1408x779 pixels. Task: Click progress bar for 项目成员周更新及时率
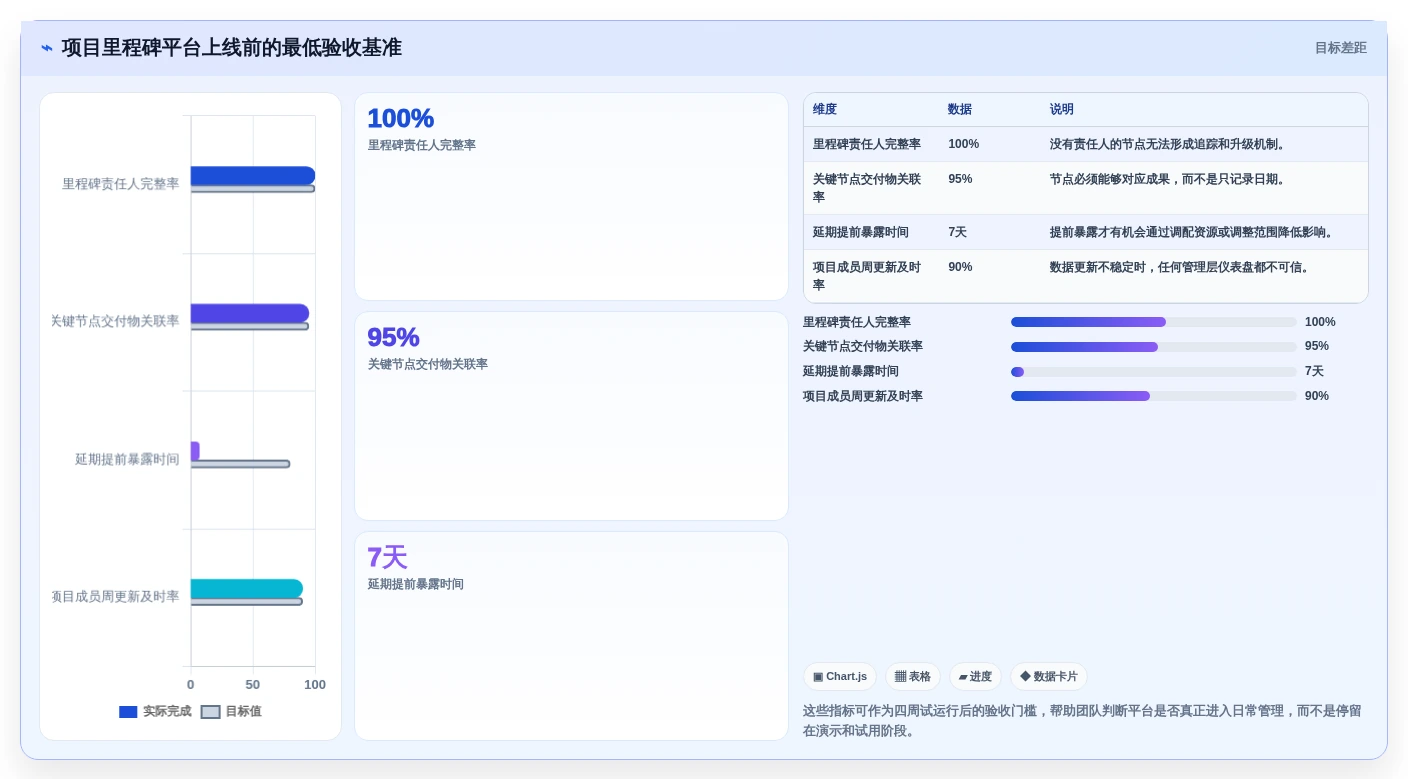1153,396
